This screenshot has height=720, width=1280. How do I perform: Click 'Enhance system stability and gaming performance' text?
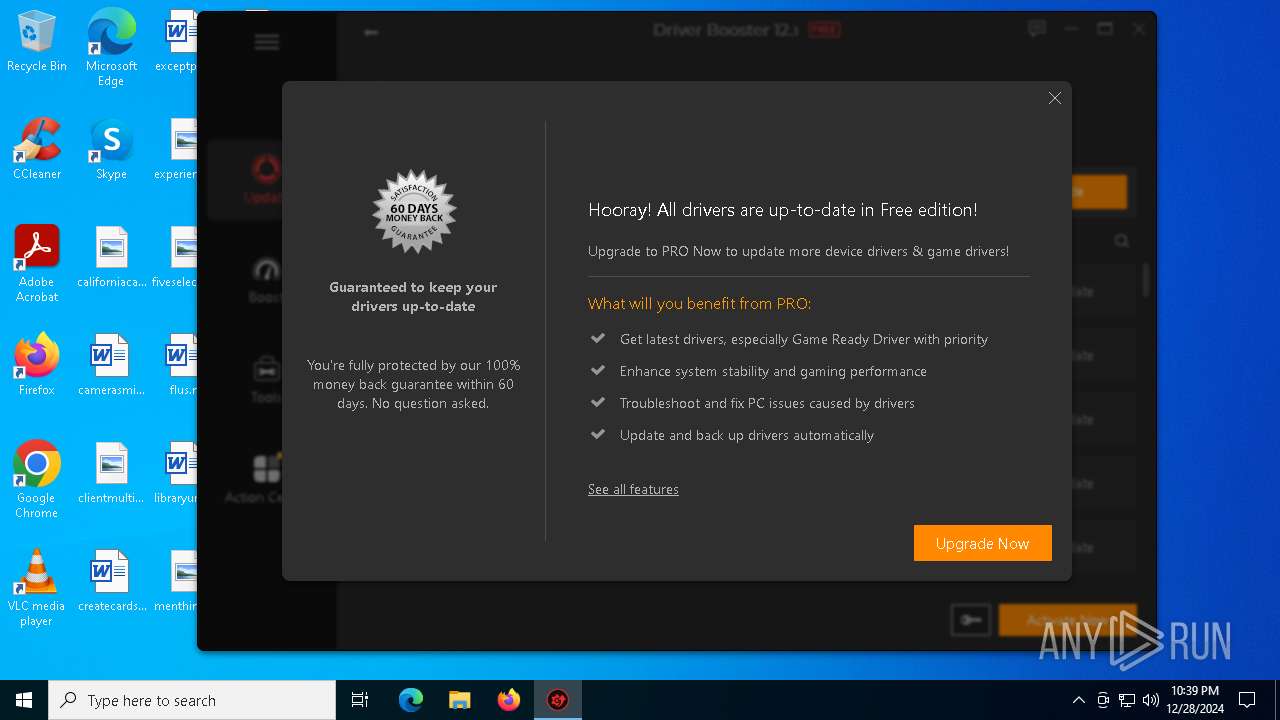773,371
